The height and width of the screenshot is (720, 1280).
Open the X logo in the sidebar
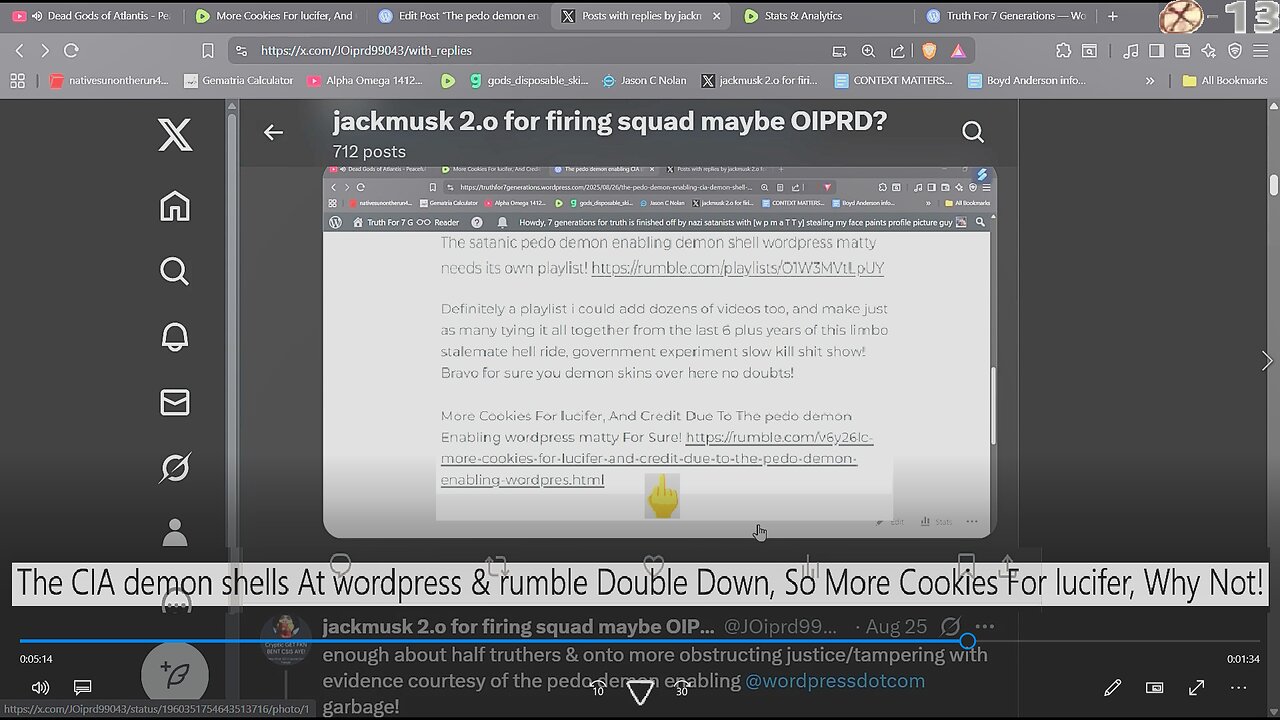click(175, 133)
